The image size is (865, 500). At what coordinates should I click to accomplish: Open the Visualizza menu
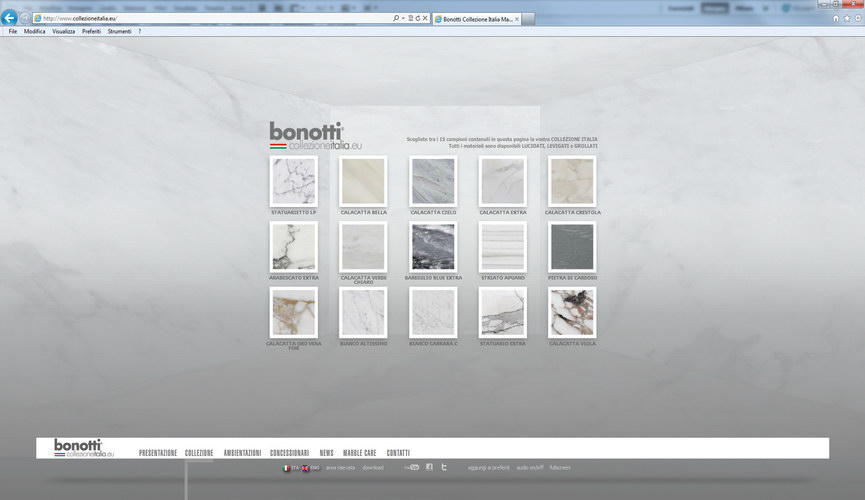point(63,31)
